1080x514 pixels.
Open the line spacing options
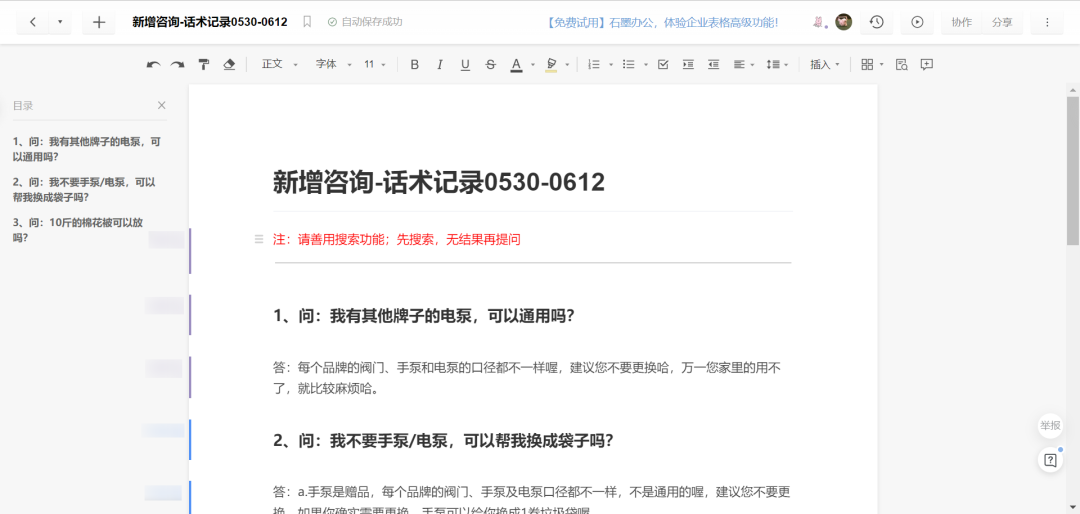[777, 65]
